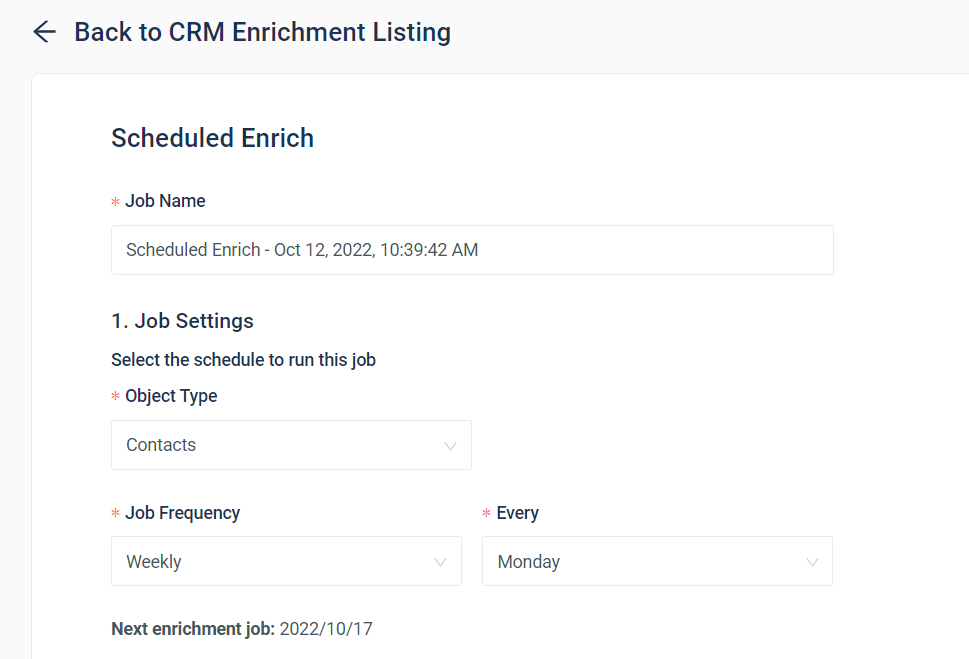This screenshot has height=659, width=969.
Task: Click the red asterisk beside Job Frequency
Action: (115, 514)
